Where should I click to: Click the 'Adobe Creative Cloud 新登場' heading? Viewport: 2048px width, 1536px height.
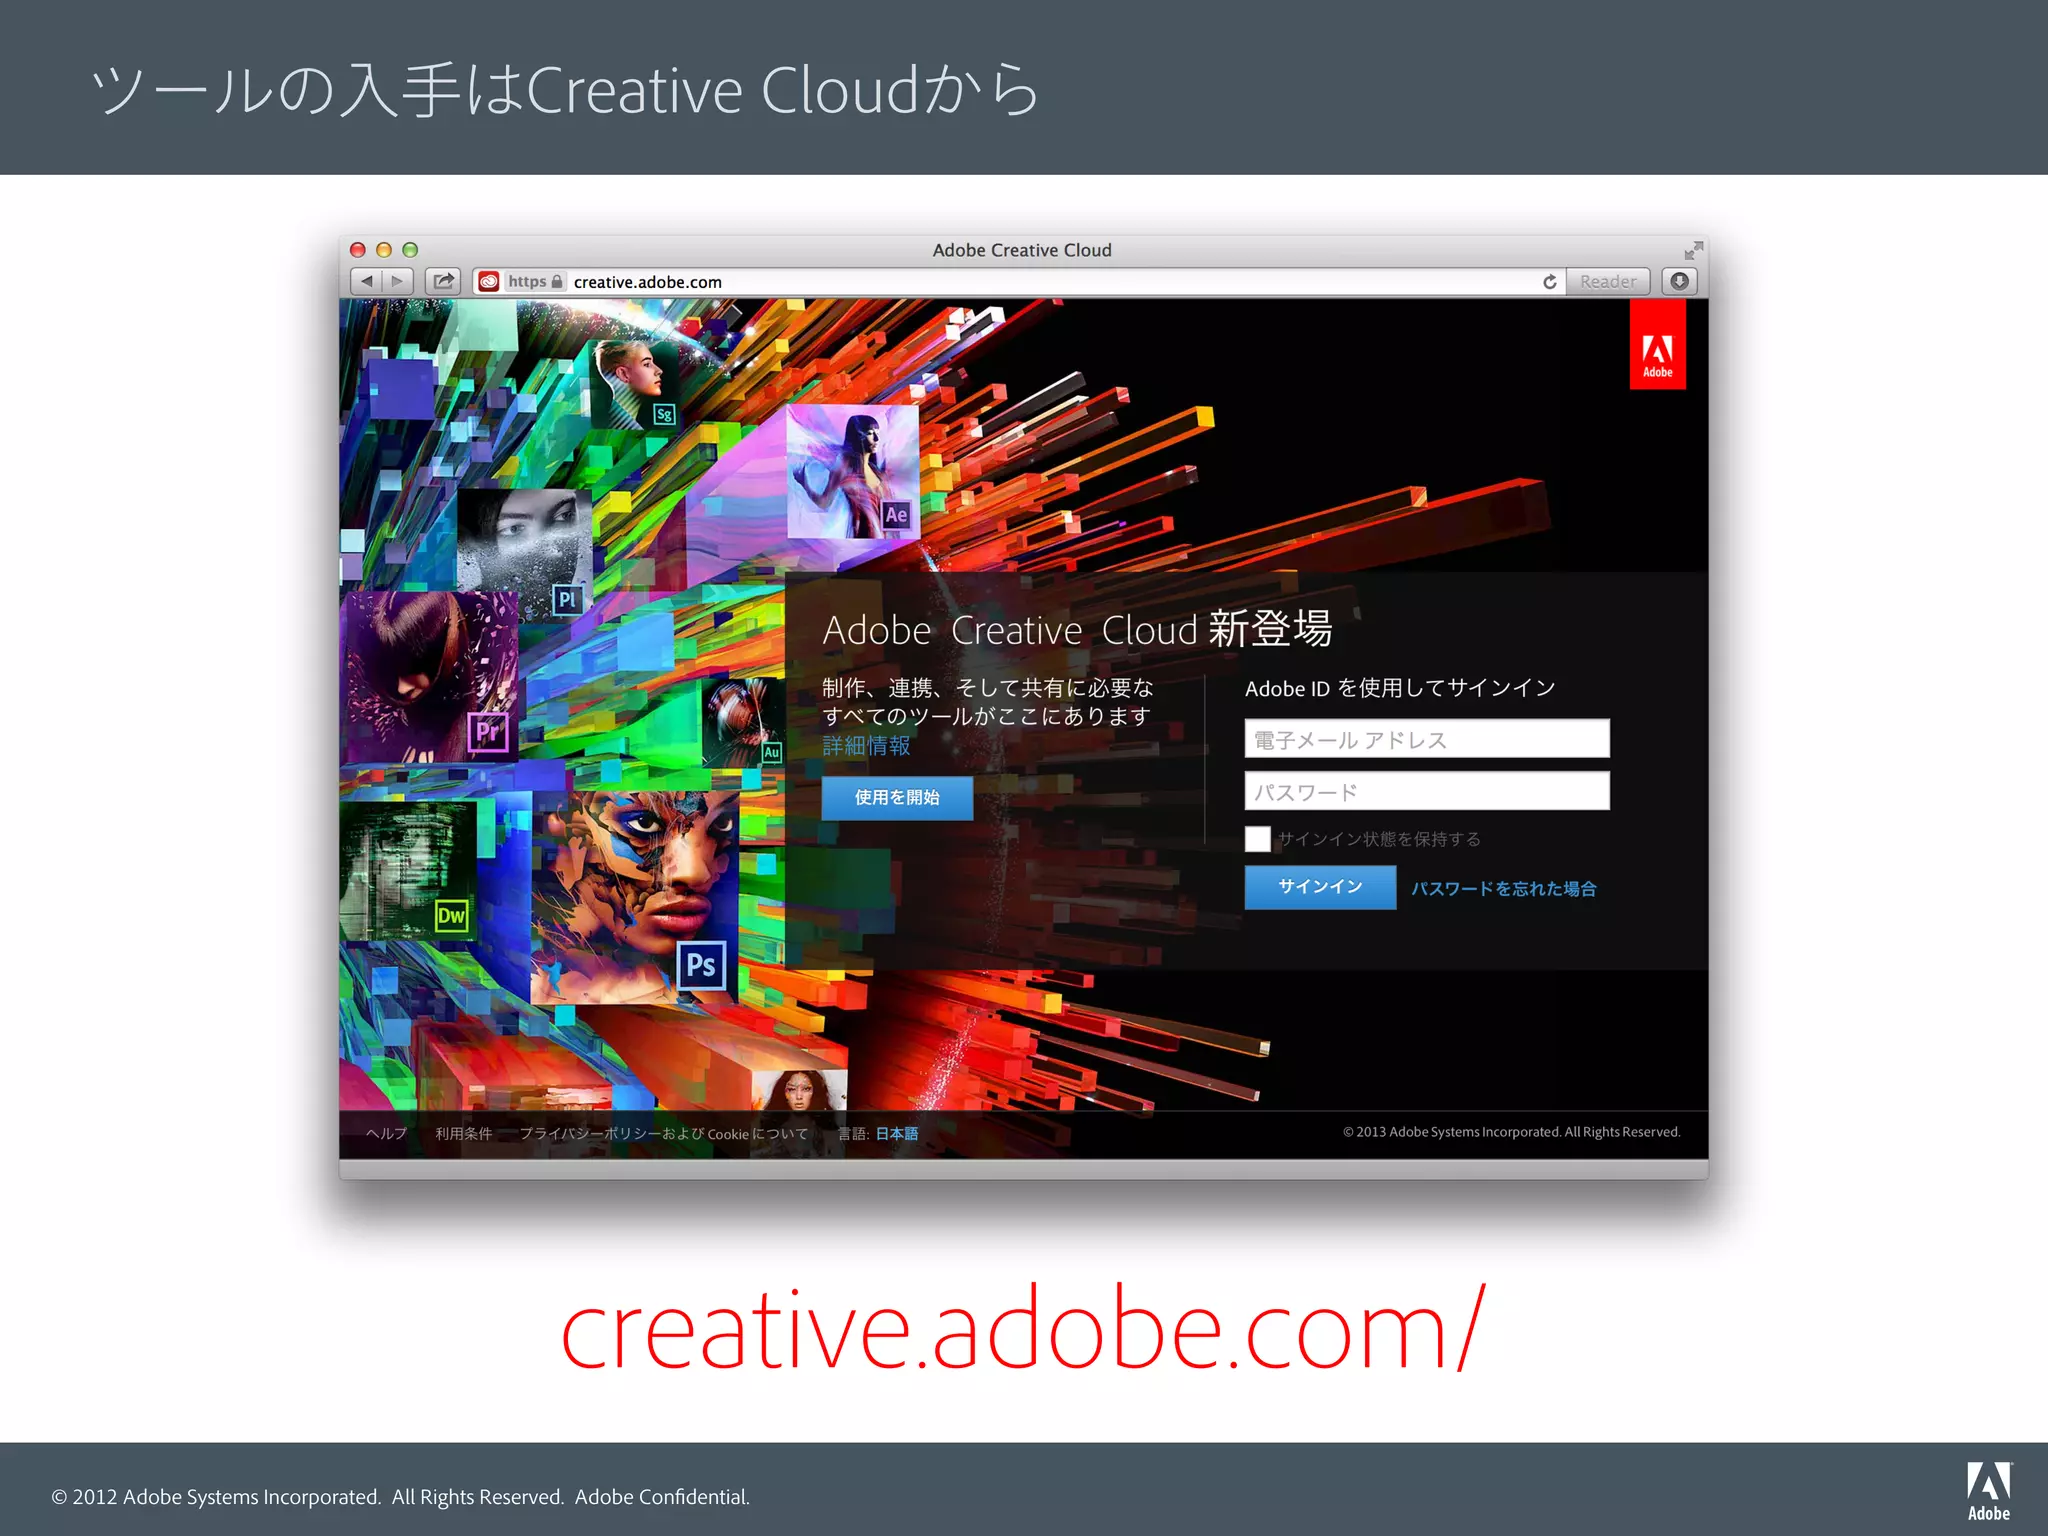pos(1077,630)
